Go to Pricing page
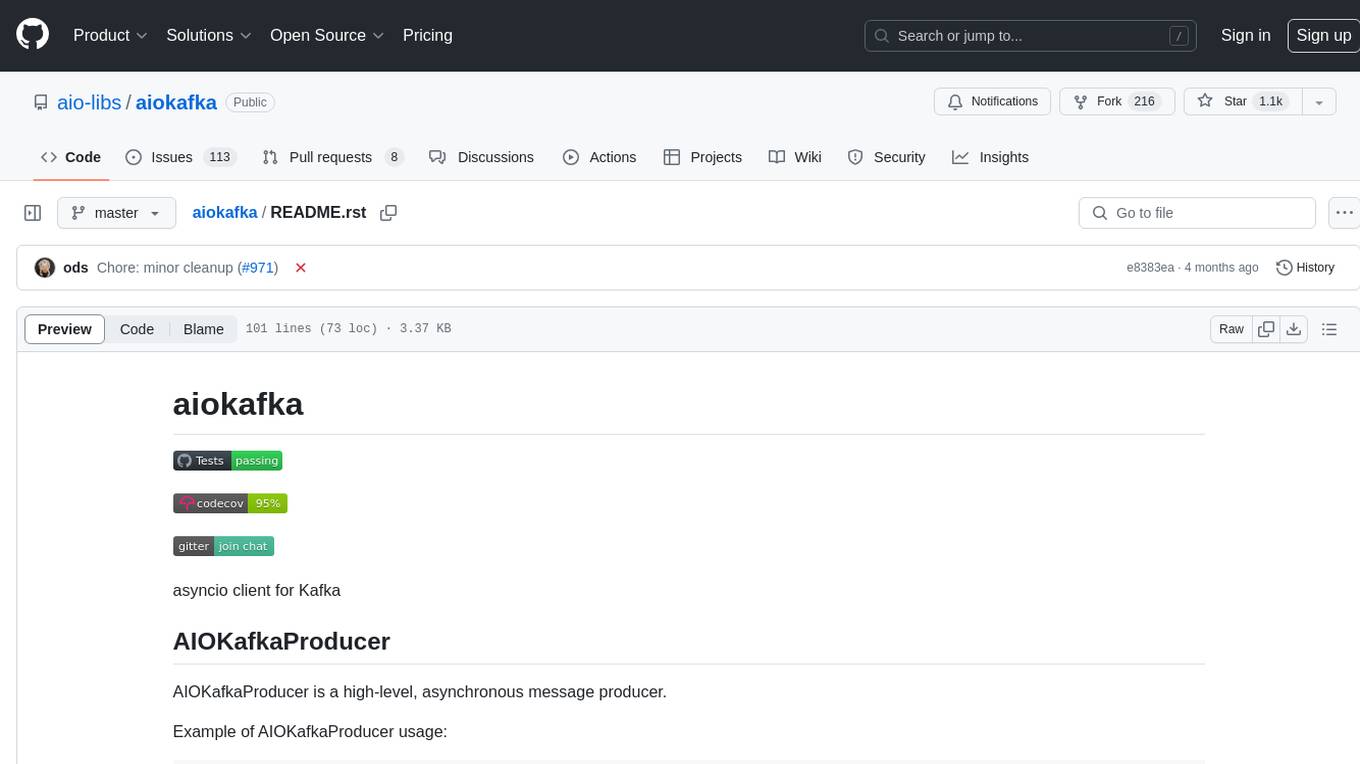The height and width of the screenshot is (764, 1360). pos(427,35)
